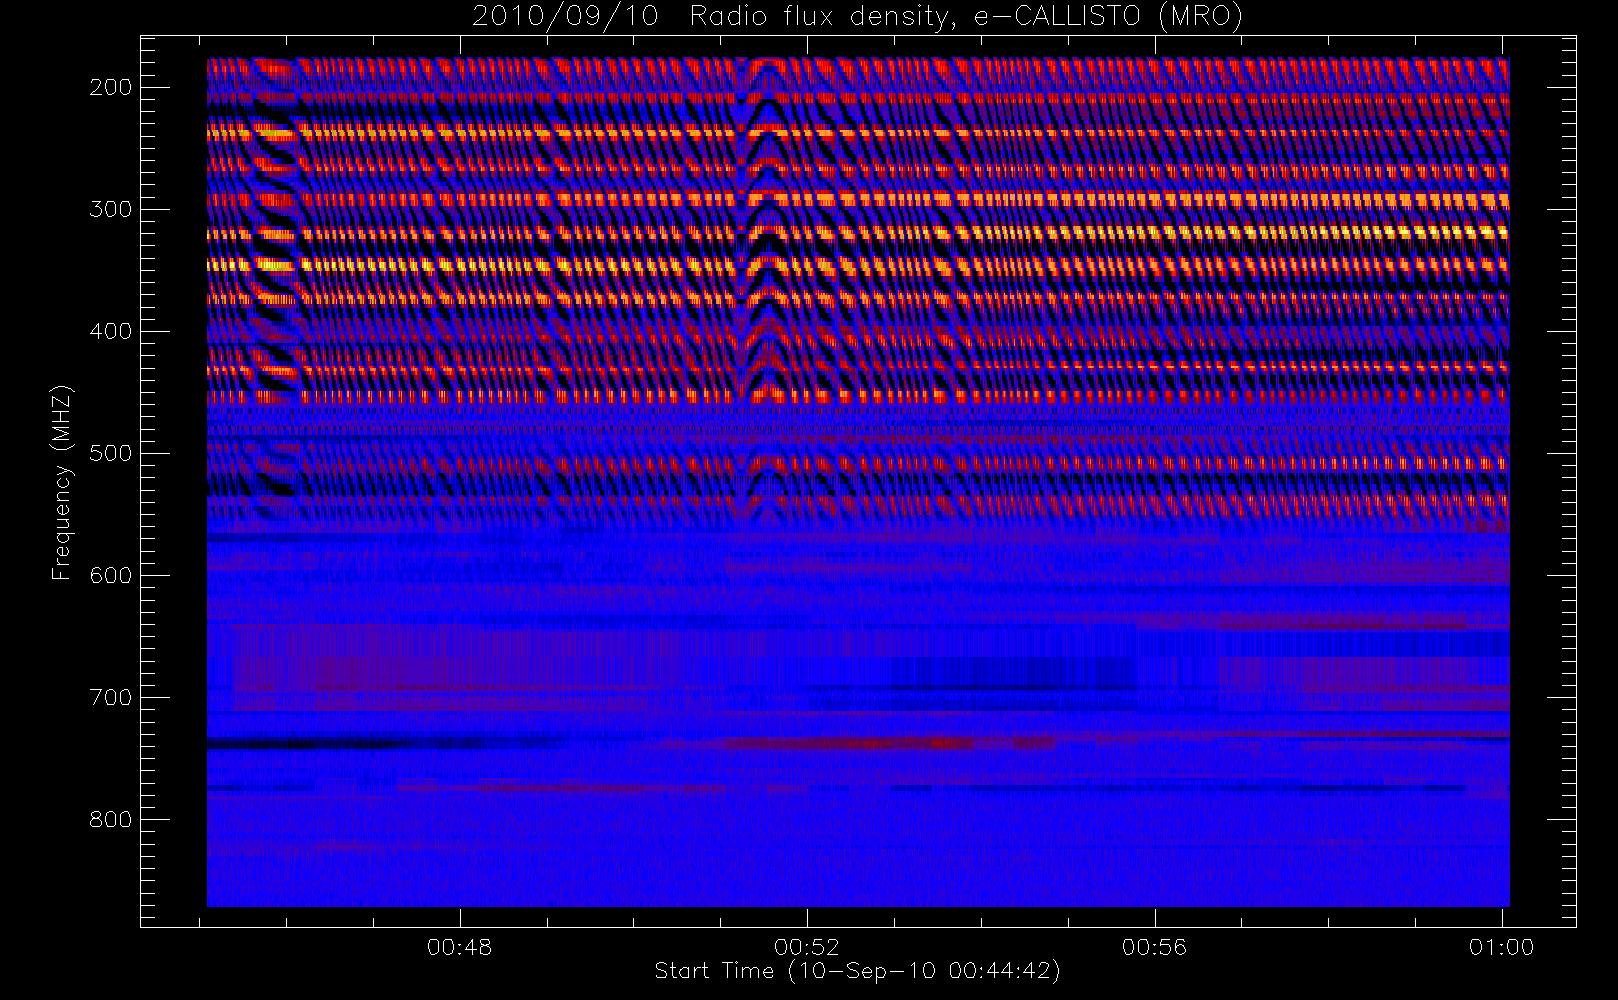Screen dimensions: 1618x1000
Task: Click the 700 frequency tick label
Action: (111, 697)
